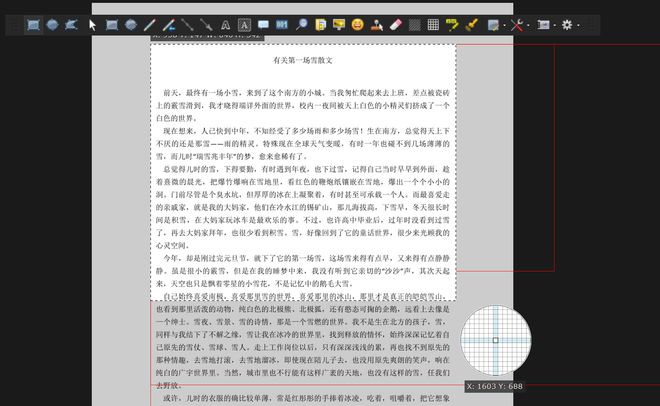This screenshot has height=406, width=660.
Task: Select the yellow ruler measuring tool
Action: pyautogui.click(x=452, y=25)
